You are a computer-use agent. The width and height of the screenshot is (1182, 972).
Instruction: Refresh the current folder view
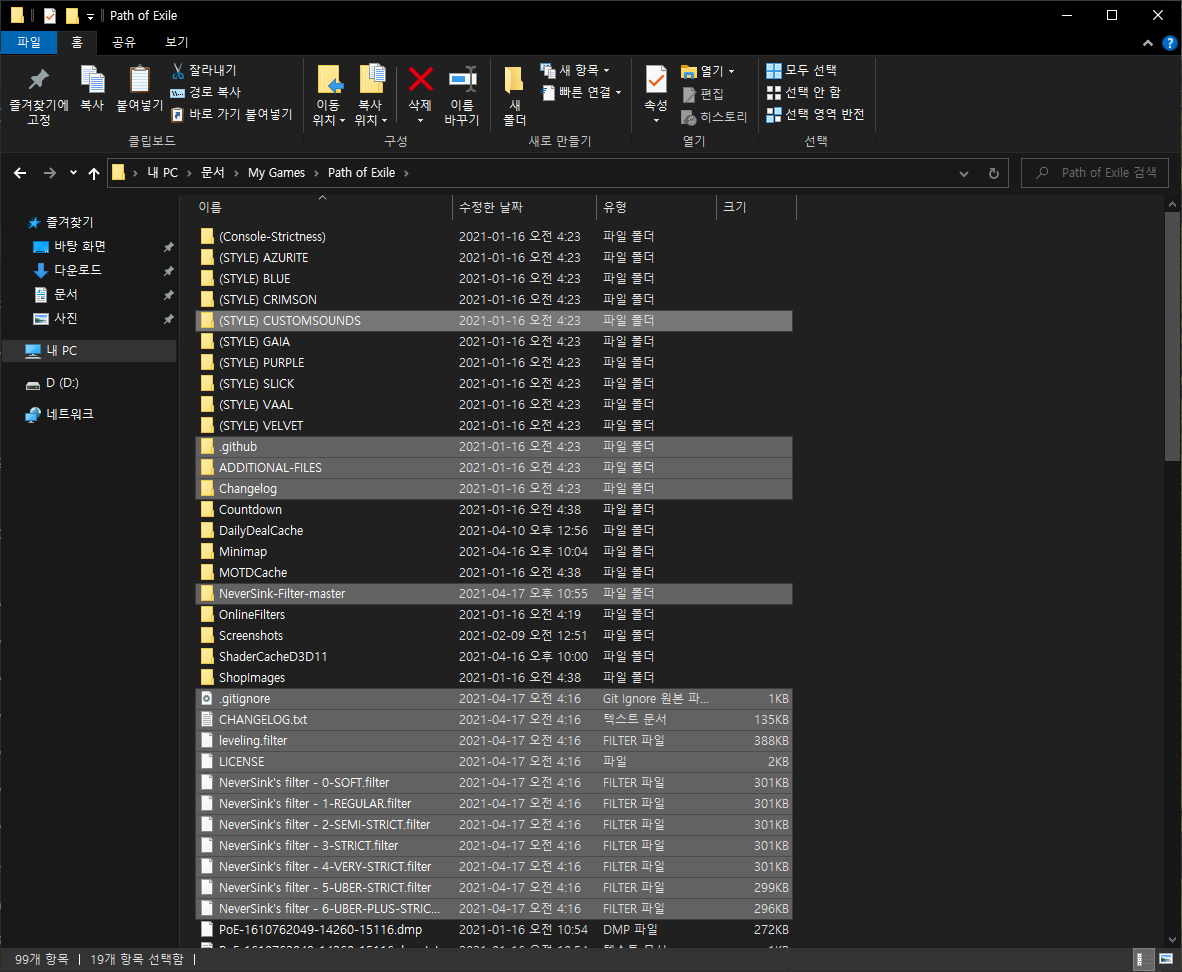994,173
